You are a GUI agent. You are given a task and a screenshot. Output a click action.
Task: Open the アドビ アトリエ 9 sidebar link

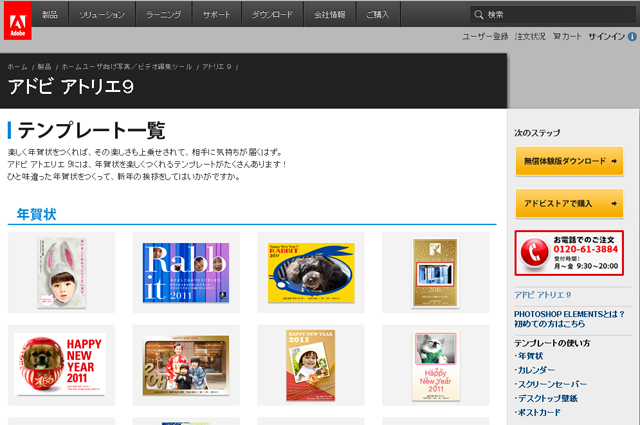pyautogui.click(x=542, y=295)
